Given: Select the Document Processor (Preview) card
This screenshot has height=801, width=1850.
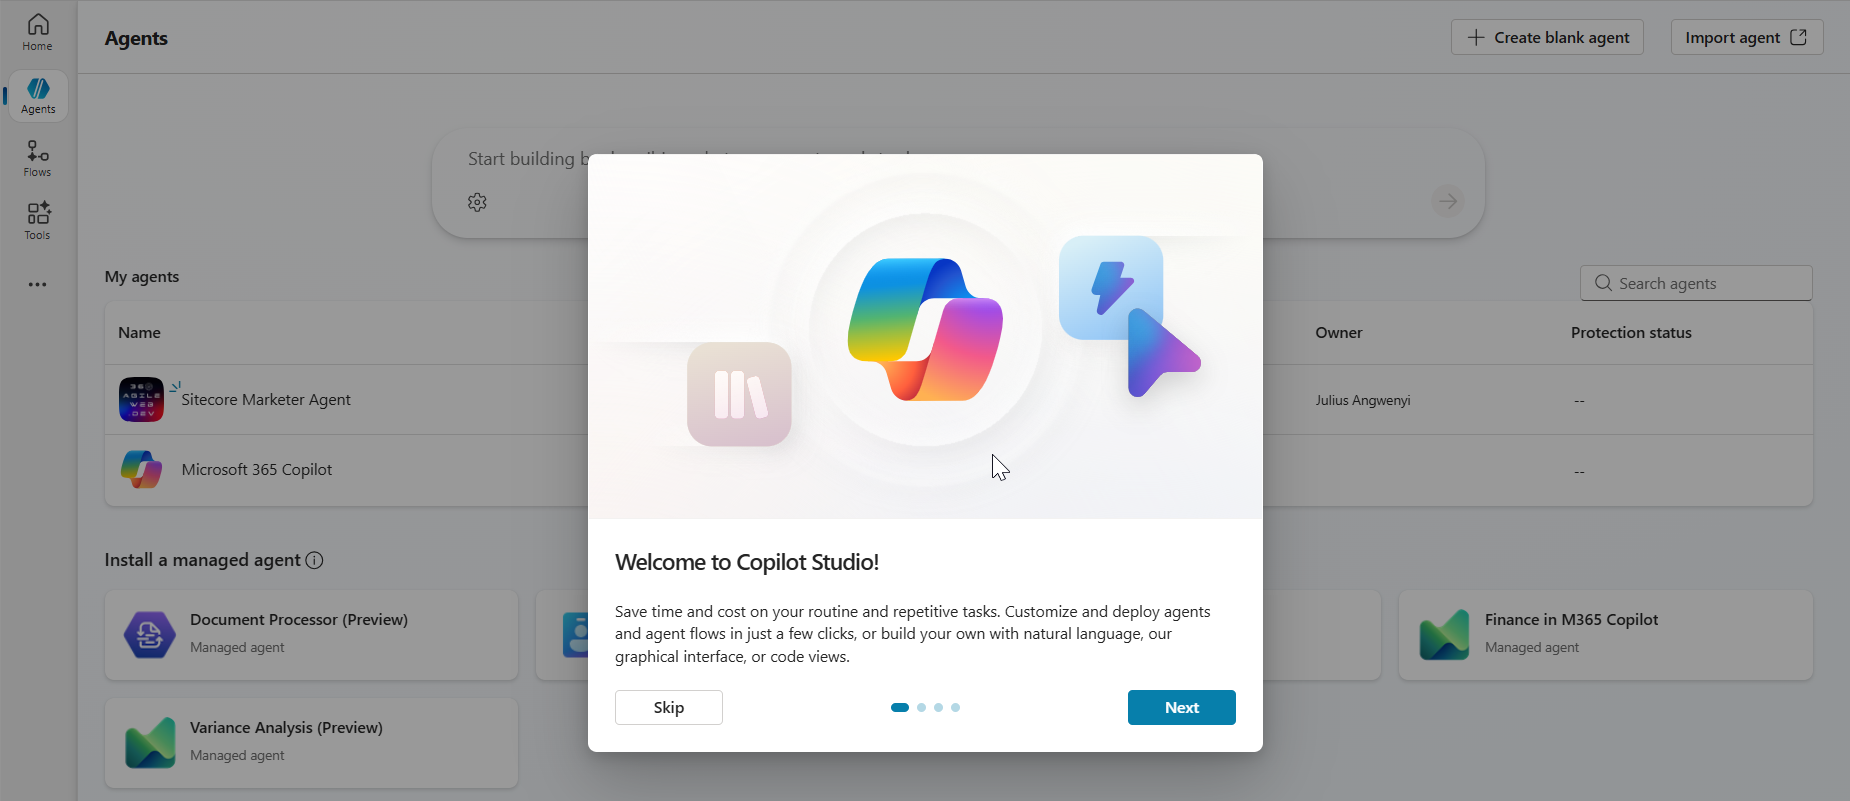Looking at the screenshot, I should click(312, 635).
